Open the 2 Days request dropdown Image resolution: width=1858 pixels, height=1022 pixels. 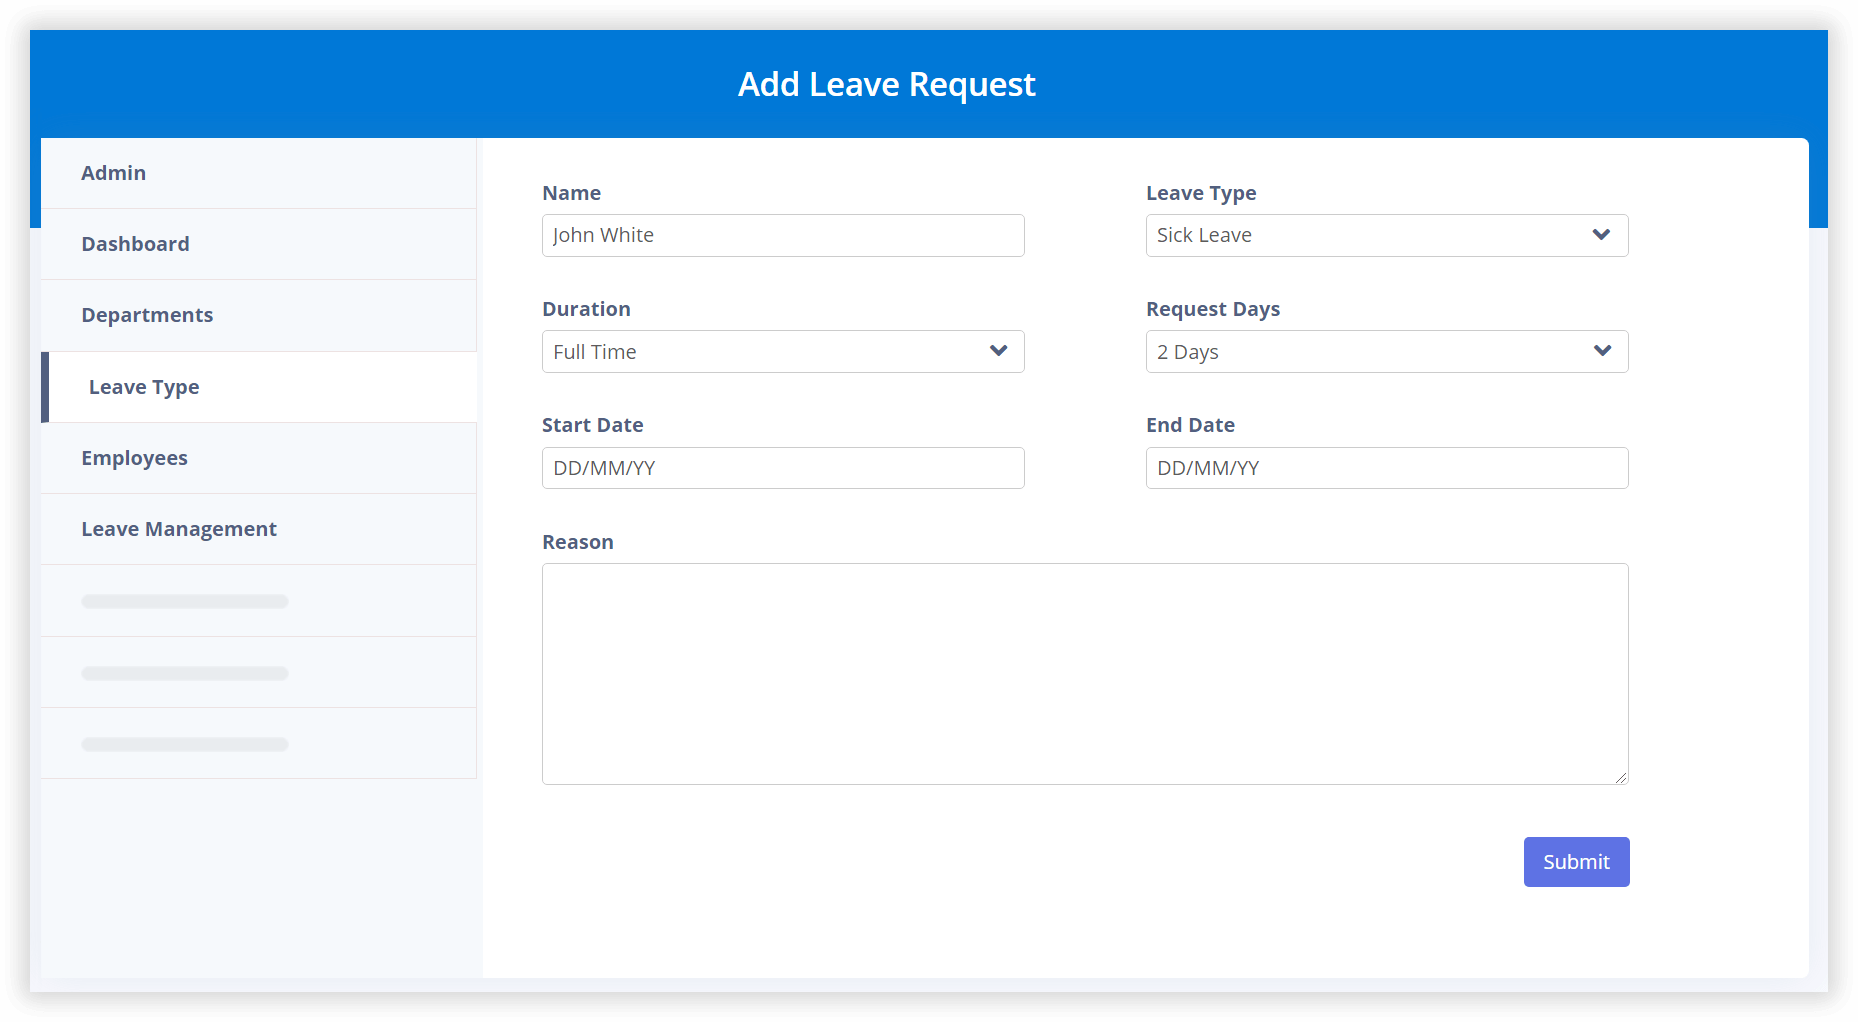tap(1387, 352)
